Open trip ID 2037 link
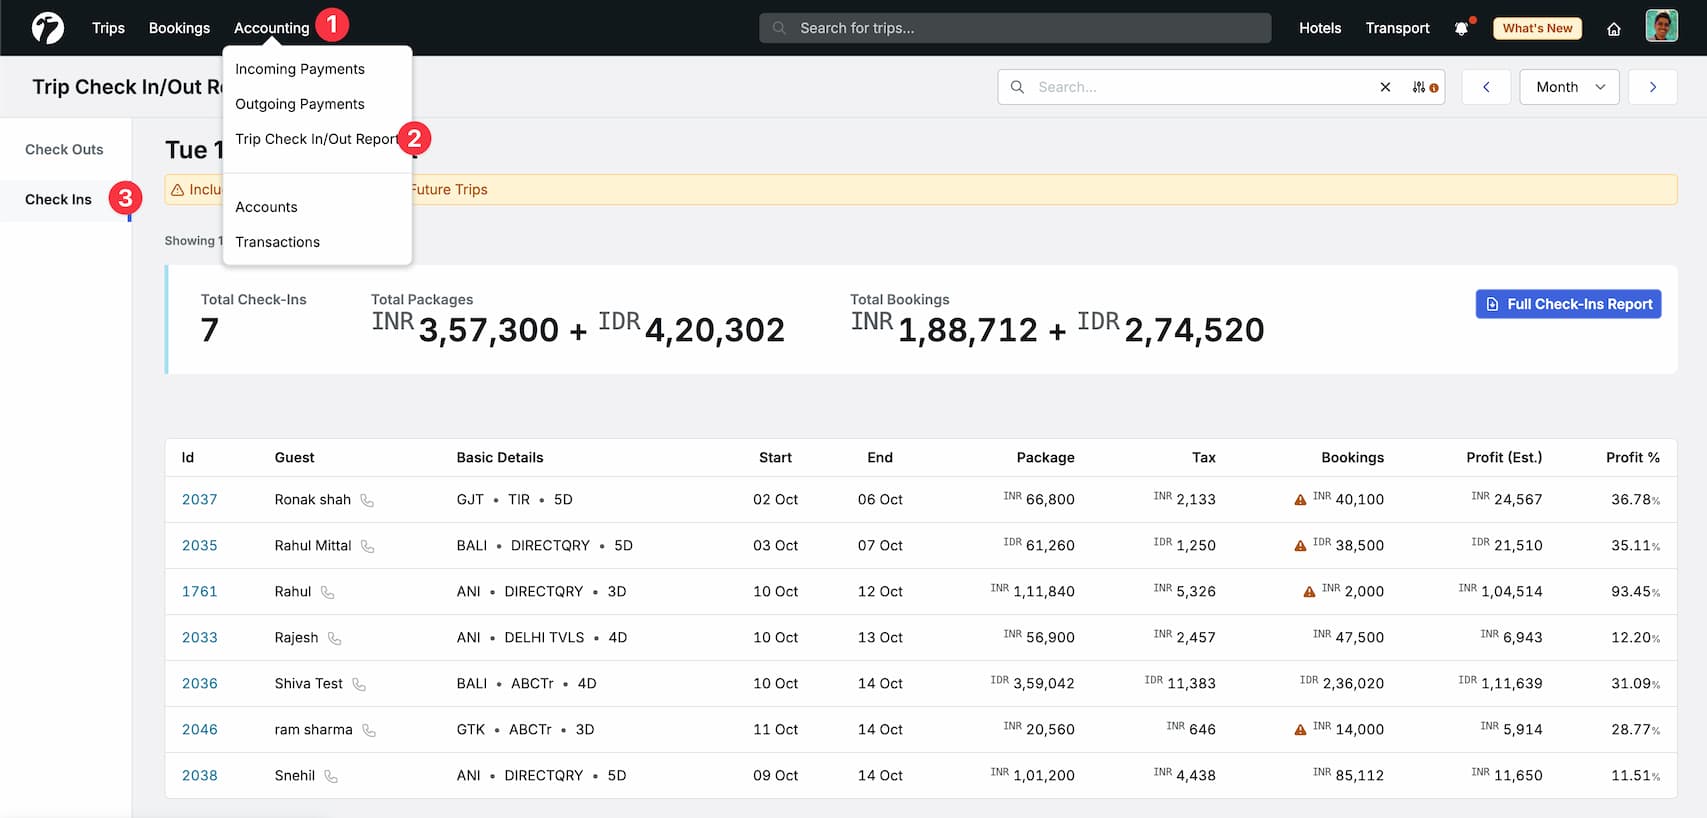The height and width of the screenshot is (818, 1707). [199, 499]
